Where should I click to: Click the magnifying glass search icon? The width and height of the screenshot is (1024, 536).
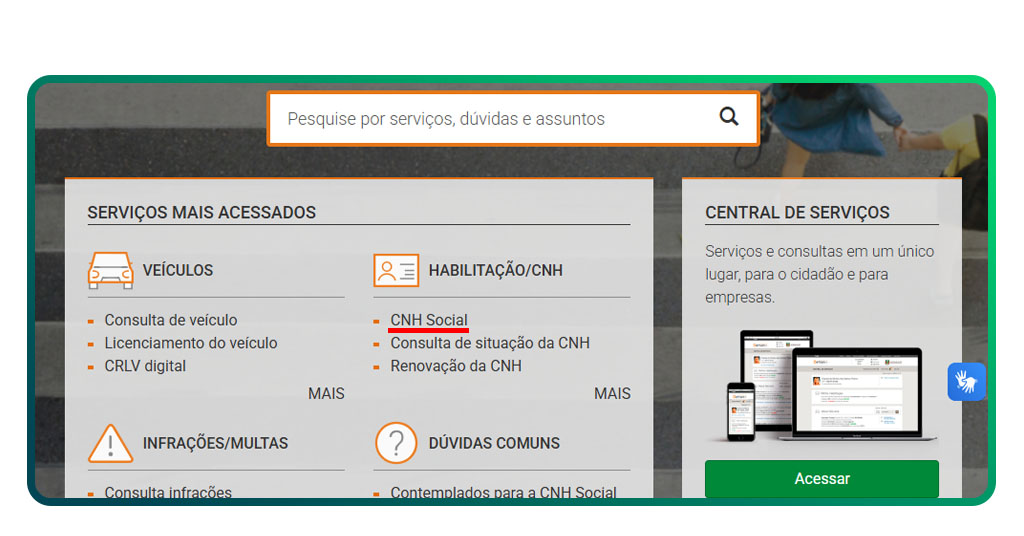click(729, 117)
